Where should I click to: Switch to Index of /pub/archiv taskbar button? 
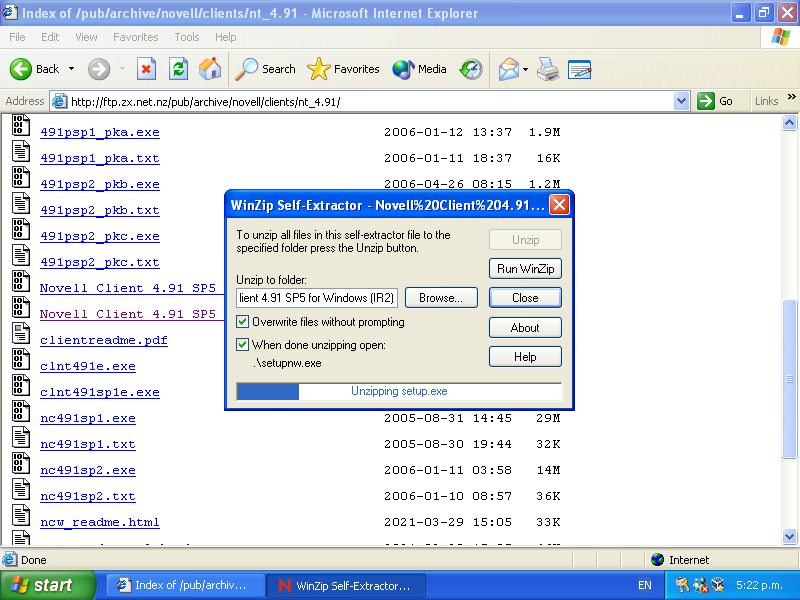pos(186,586)
